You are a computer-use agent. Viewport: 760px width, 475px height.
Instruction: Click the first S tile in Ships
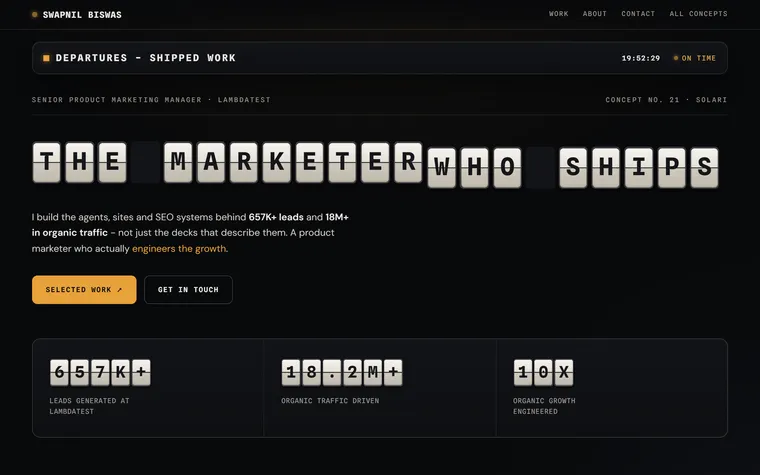573,168
